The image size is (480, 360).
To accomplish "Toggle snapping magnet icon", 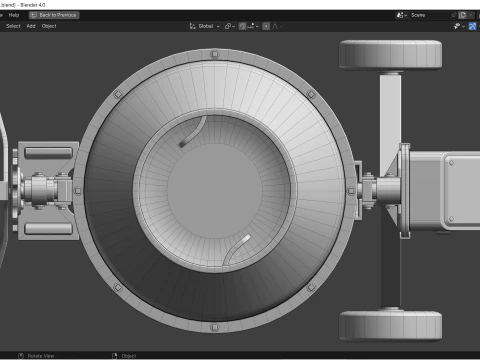I will pos(242,26).
